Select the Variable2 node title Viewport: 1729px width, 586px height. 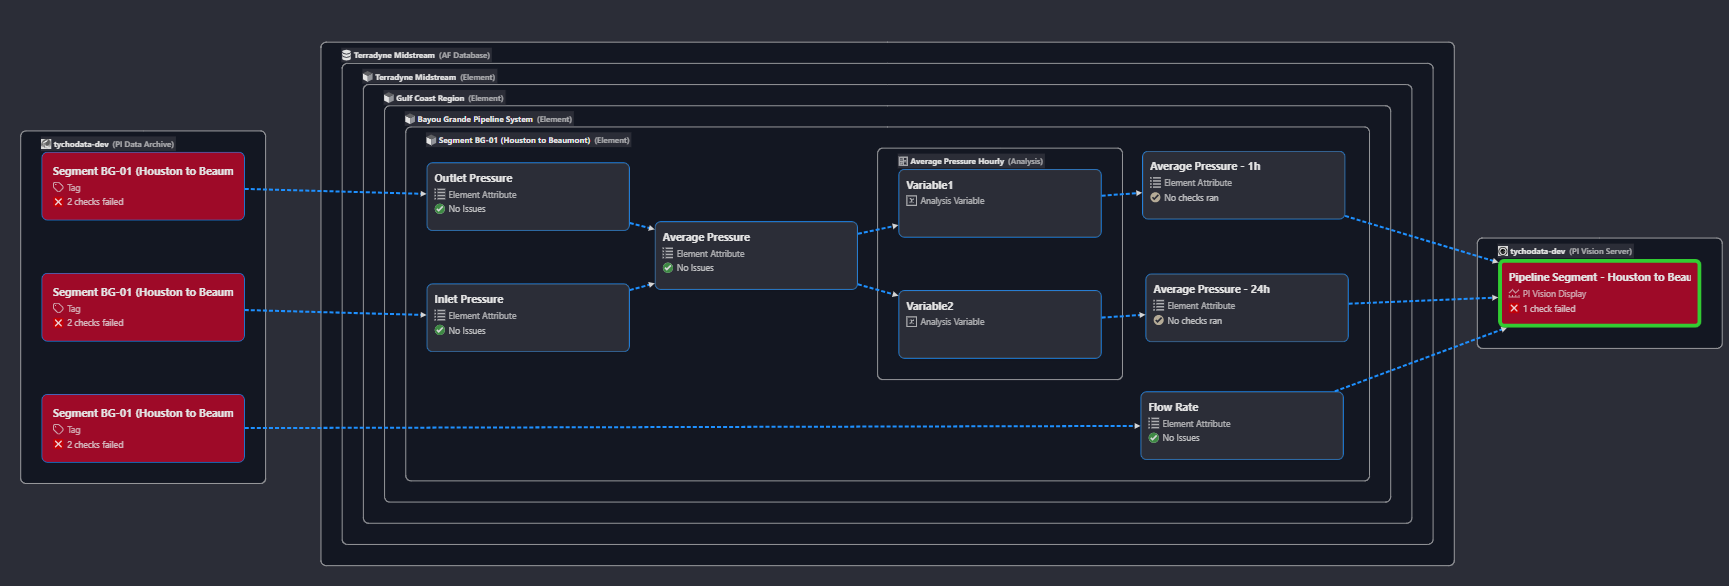coord(930,306)
